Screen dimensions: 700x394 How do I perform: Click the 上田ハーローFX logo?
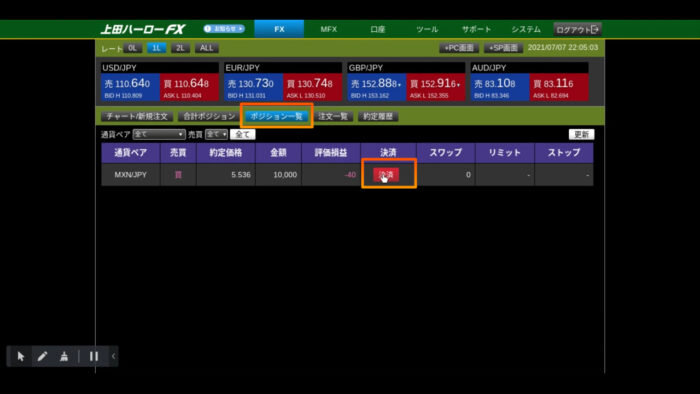point(143,29)
